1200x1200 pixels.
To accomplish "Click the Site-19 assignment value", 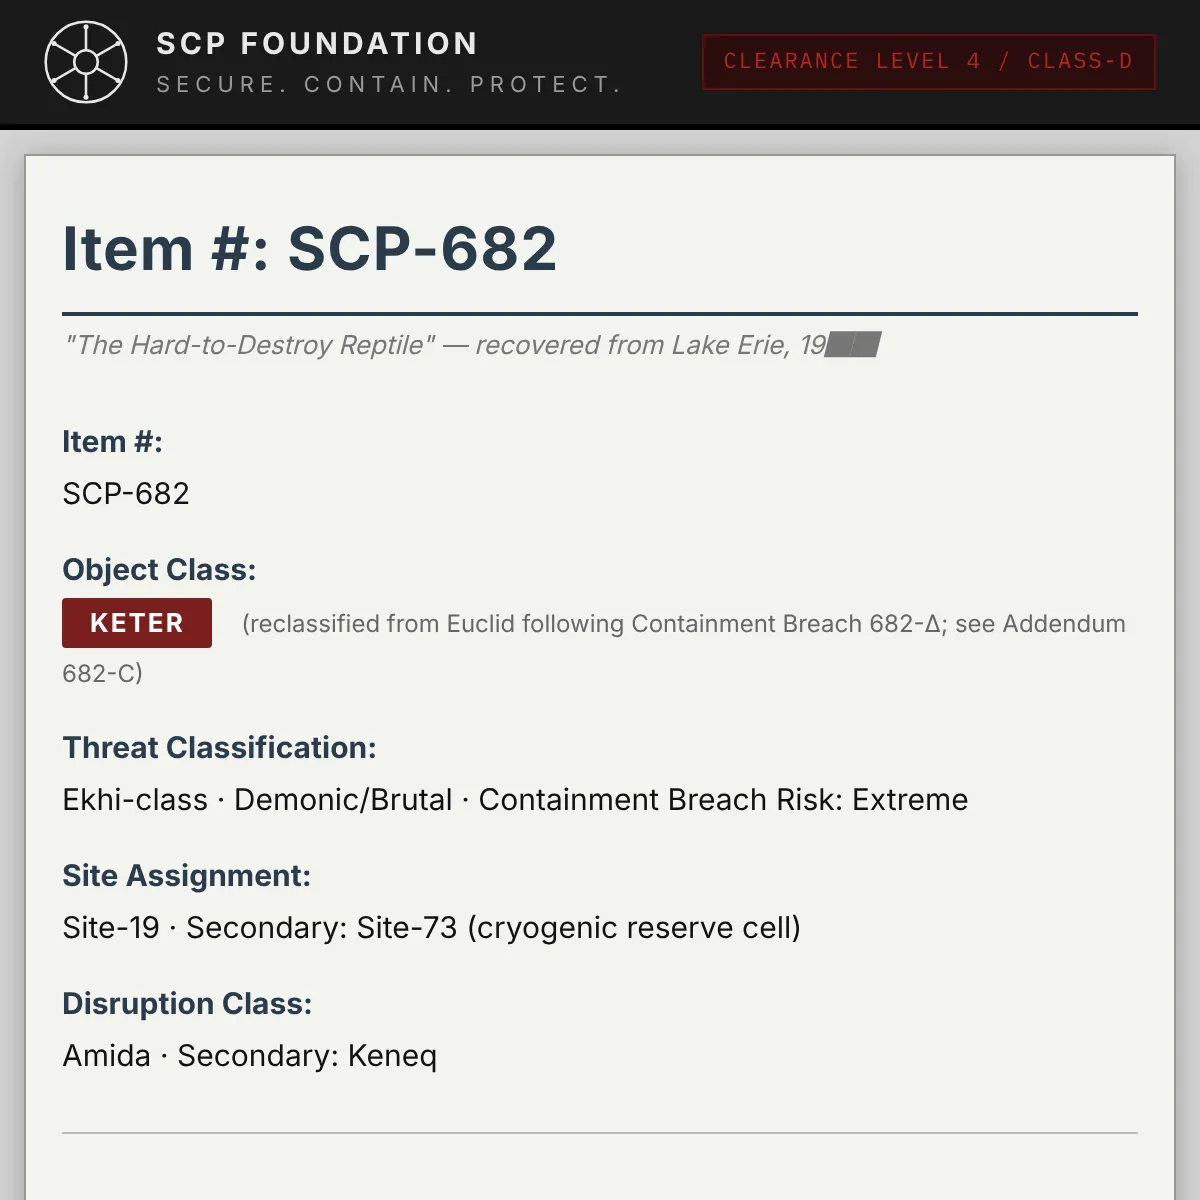I will point(111,928).
